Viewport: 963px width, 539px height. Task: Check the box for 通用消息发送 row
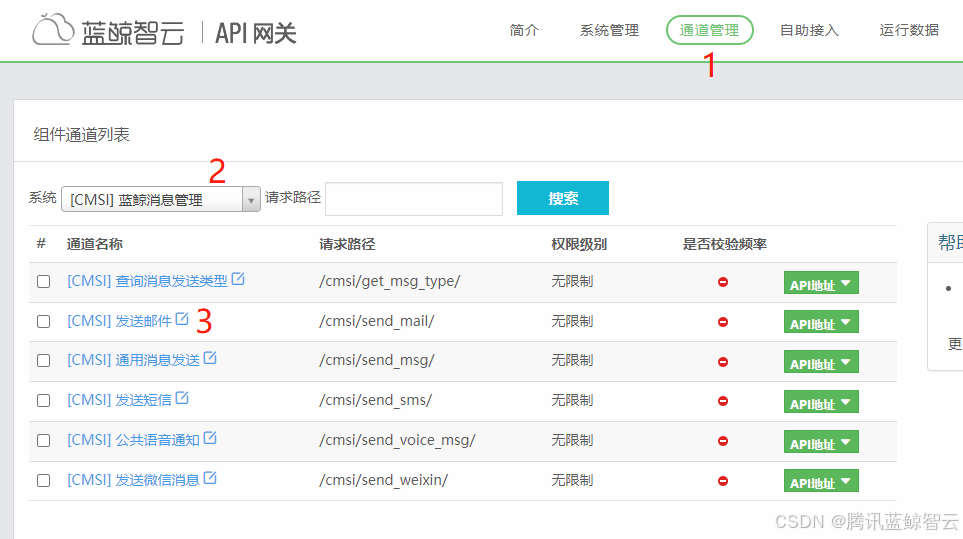pos(44,360)
